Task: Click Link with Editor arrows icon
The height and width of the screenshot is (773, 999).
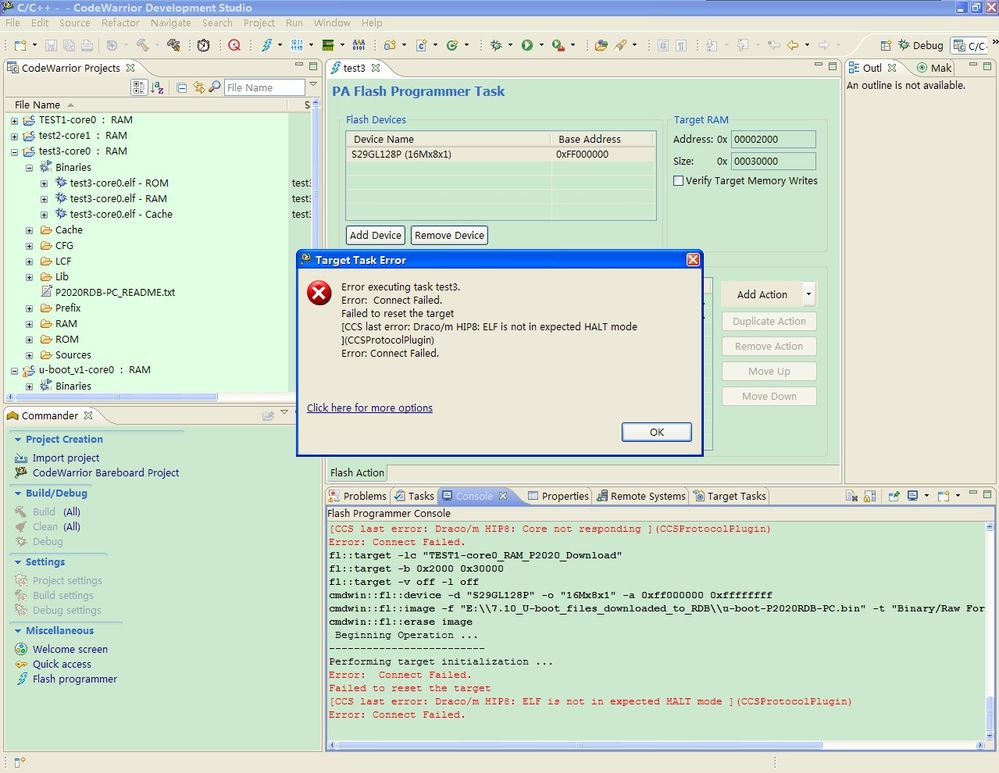Action: 199,87
